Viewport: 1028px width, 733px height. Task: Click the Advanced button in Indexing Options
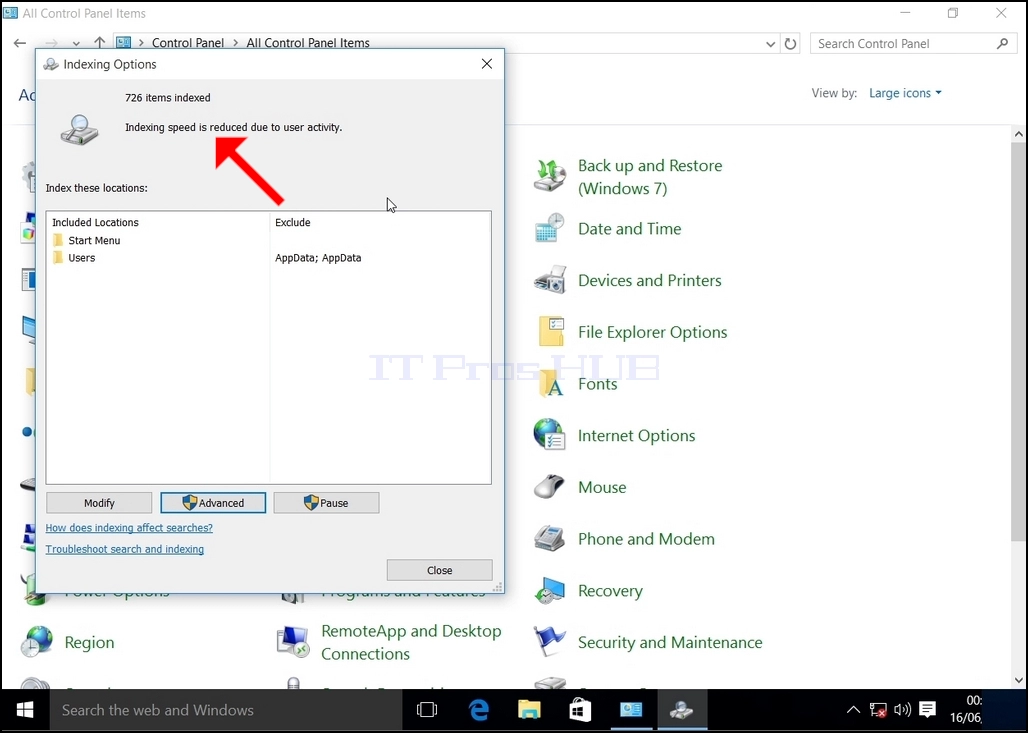[213, 503]
